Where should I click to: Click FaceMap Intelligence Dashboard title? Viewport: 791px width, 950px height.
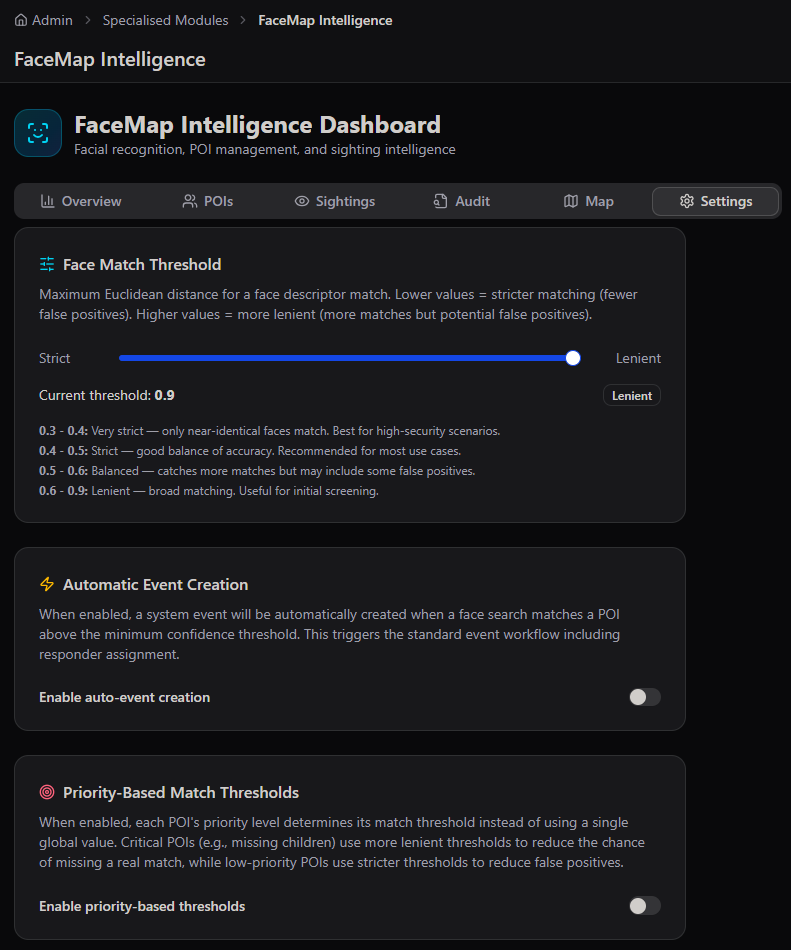257,125
